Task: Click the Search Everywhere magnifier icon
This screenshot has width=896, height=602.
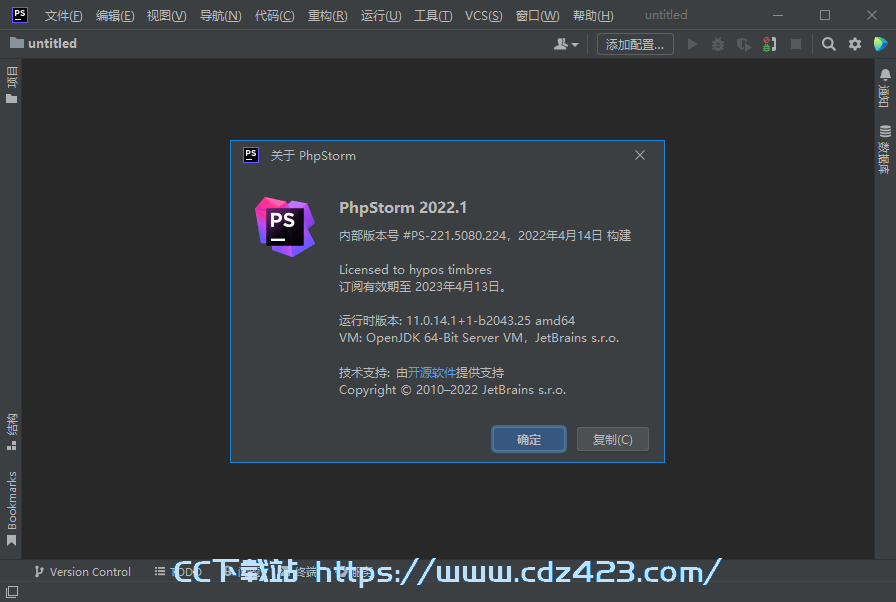Action: coord(829,44)
